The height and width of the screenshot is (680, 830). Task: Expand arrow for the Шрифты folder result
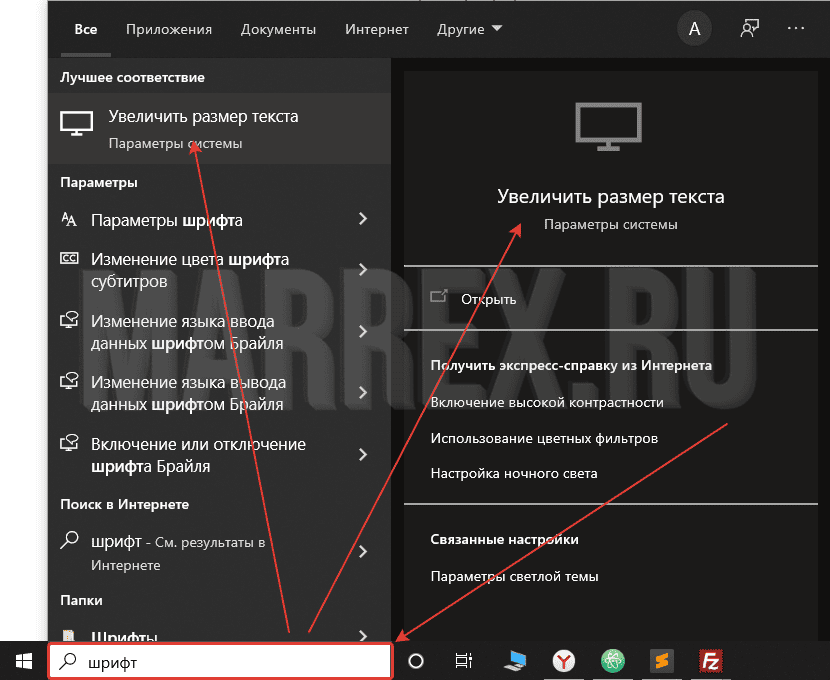point(363,635)
